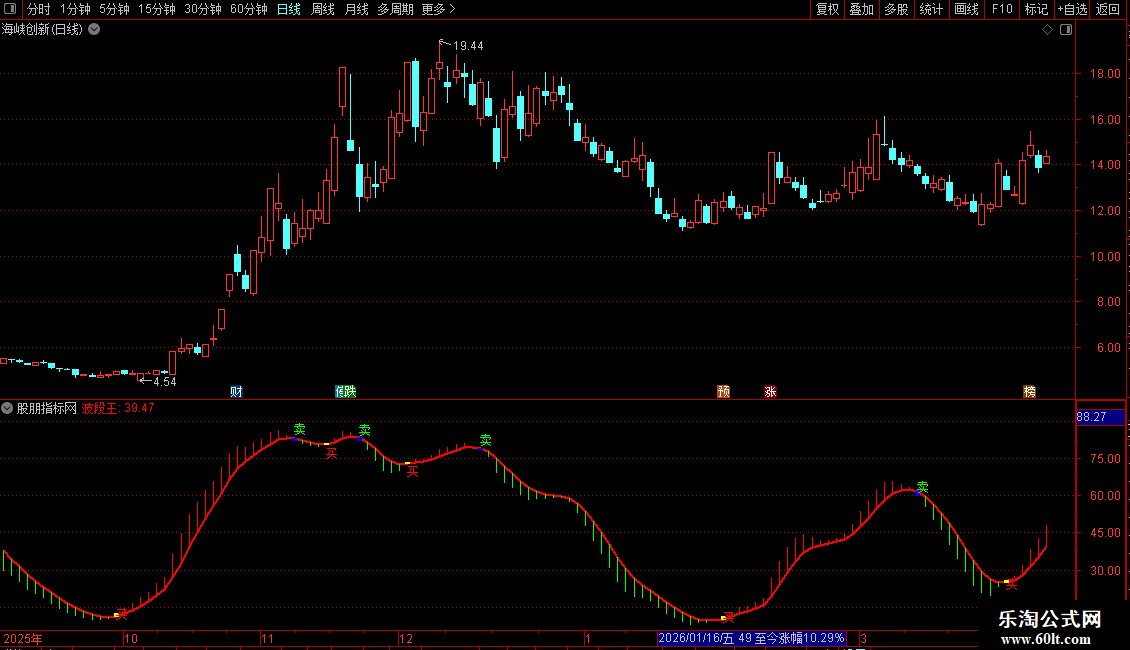Click the 海峡创新(日线) stock title
The width and height of the screenshot is (1130, 650).
tap(42, 30)
